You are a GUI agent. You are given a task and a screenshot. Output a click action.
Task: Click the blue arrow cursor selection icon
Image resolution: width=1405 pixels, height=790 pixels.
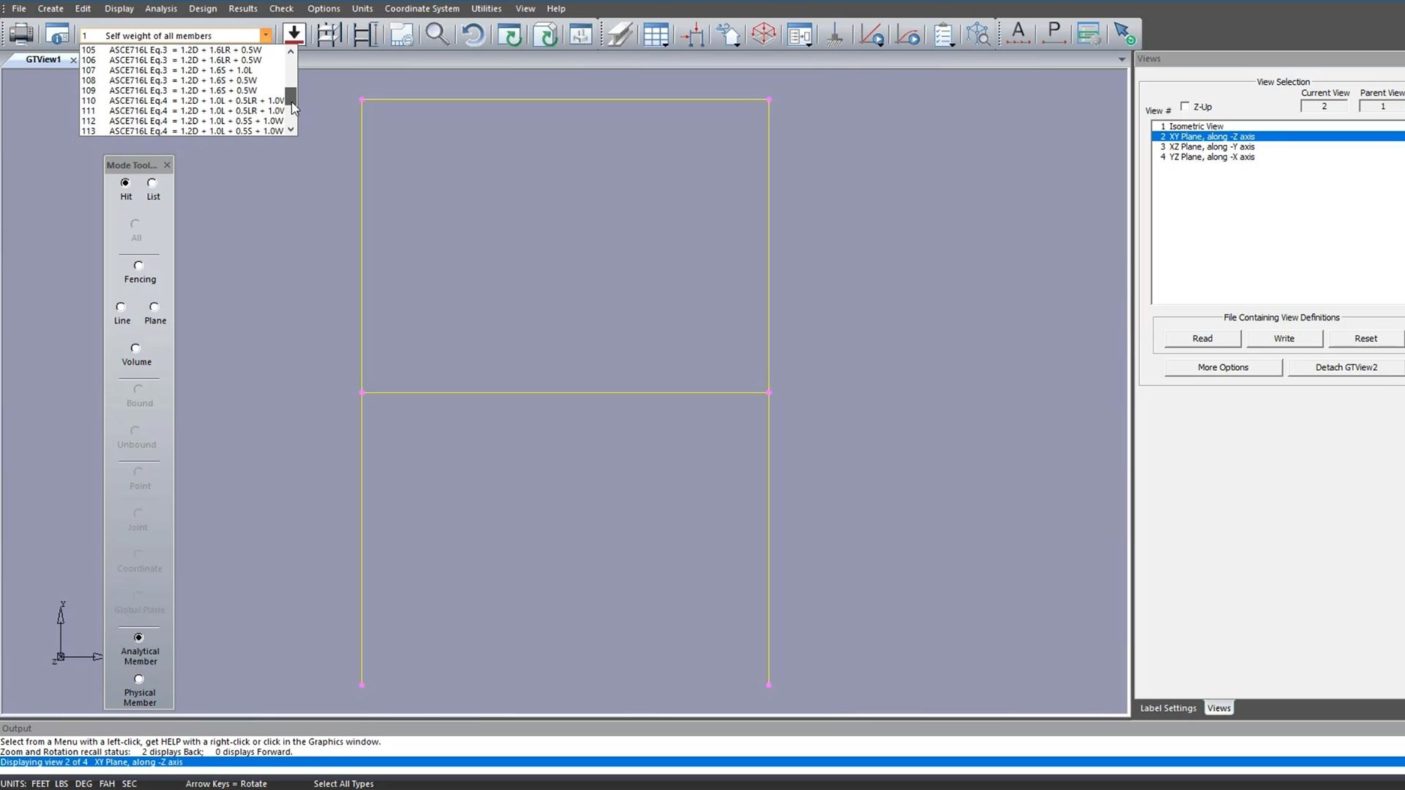[1124, 35]
